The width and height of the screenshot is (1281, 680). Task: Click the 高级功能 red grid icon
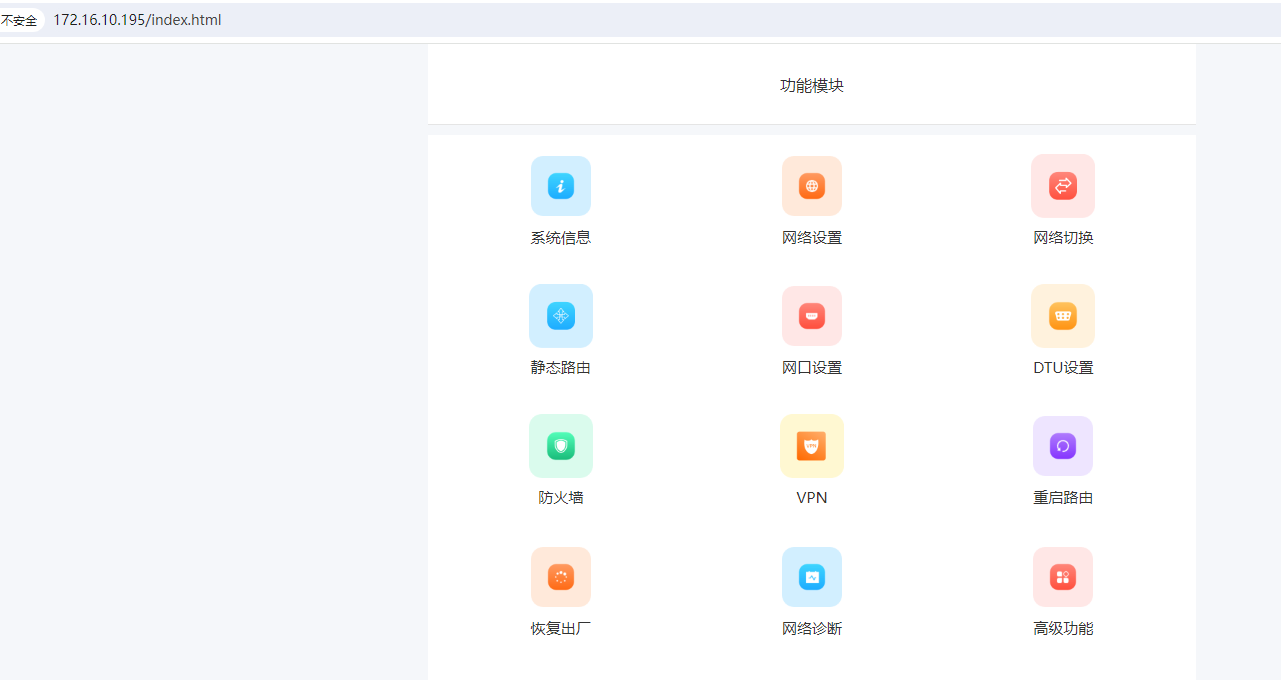(x=1063, y=577)
